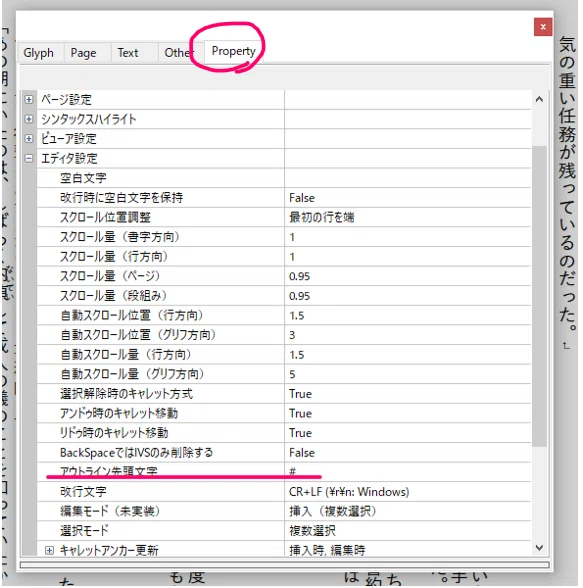Screen dimensions: 583x588
Task: Select スクロール位置調整 property label
Action: click(105, 217)
